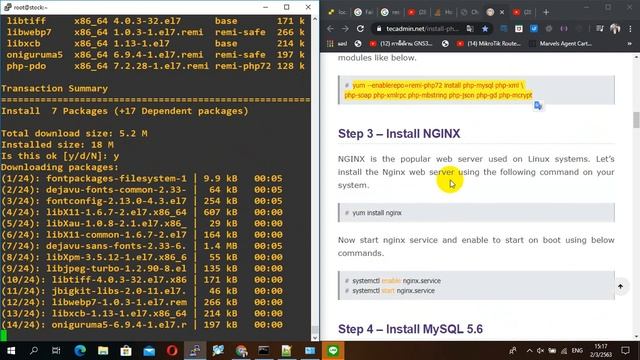Click the tecadmin.net address bar
This screenshot has width=640, height=360.
click(422, 29)
